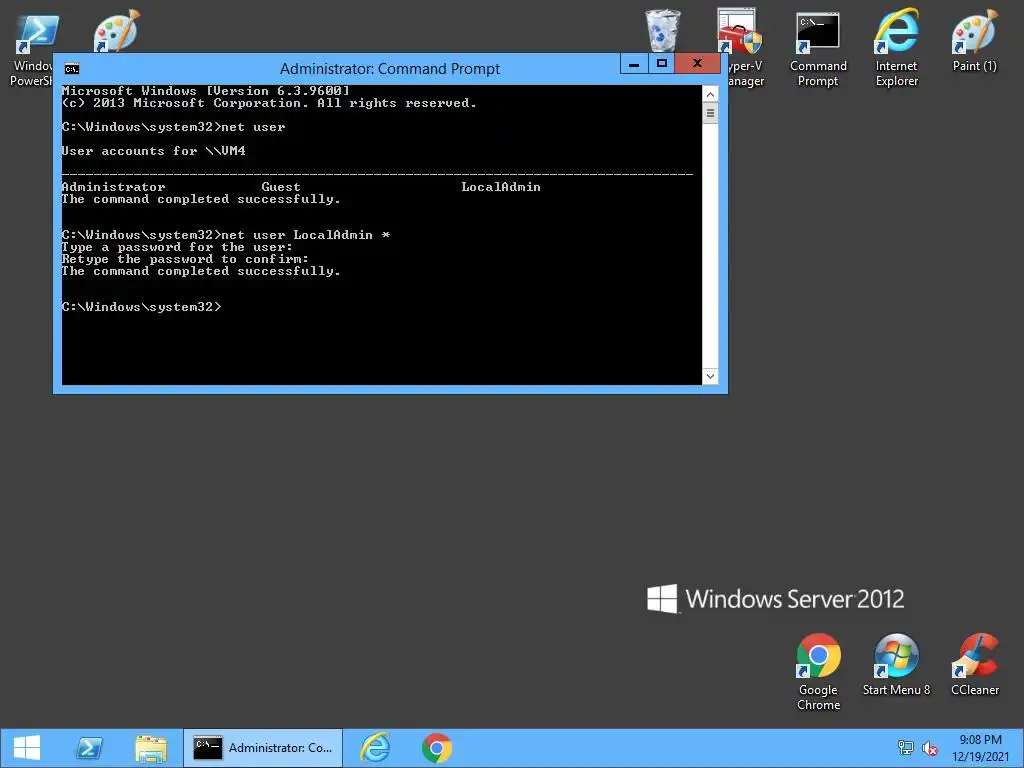Click the Administrator: Command Prompt title bar

(x=390, y=69)
